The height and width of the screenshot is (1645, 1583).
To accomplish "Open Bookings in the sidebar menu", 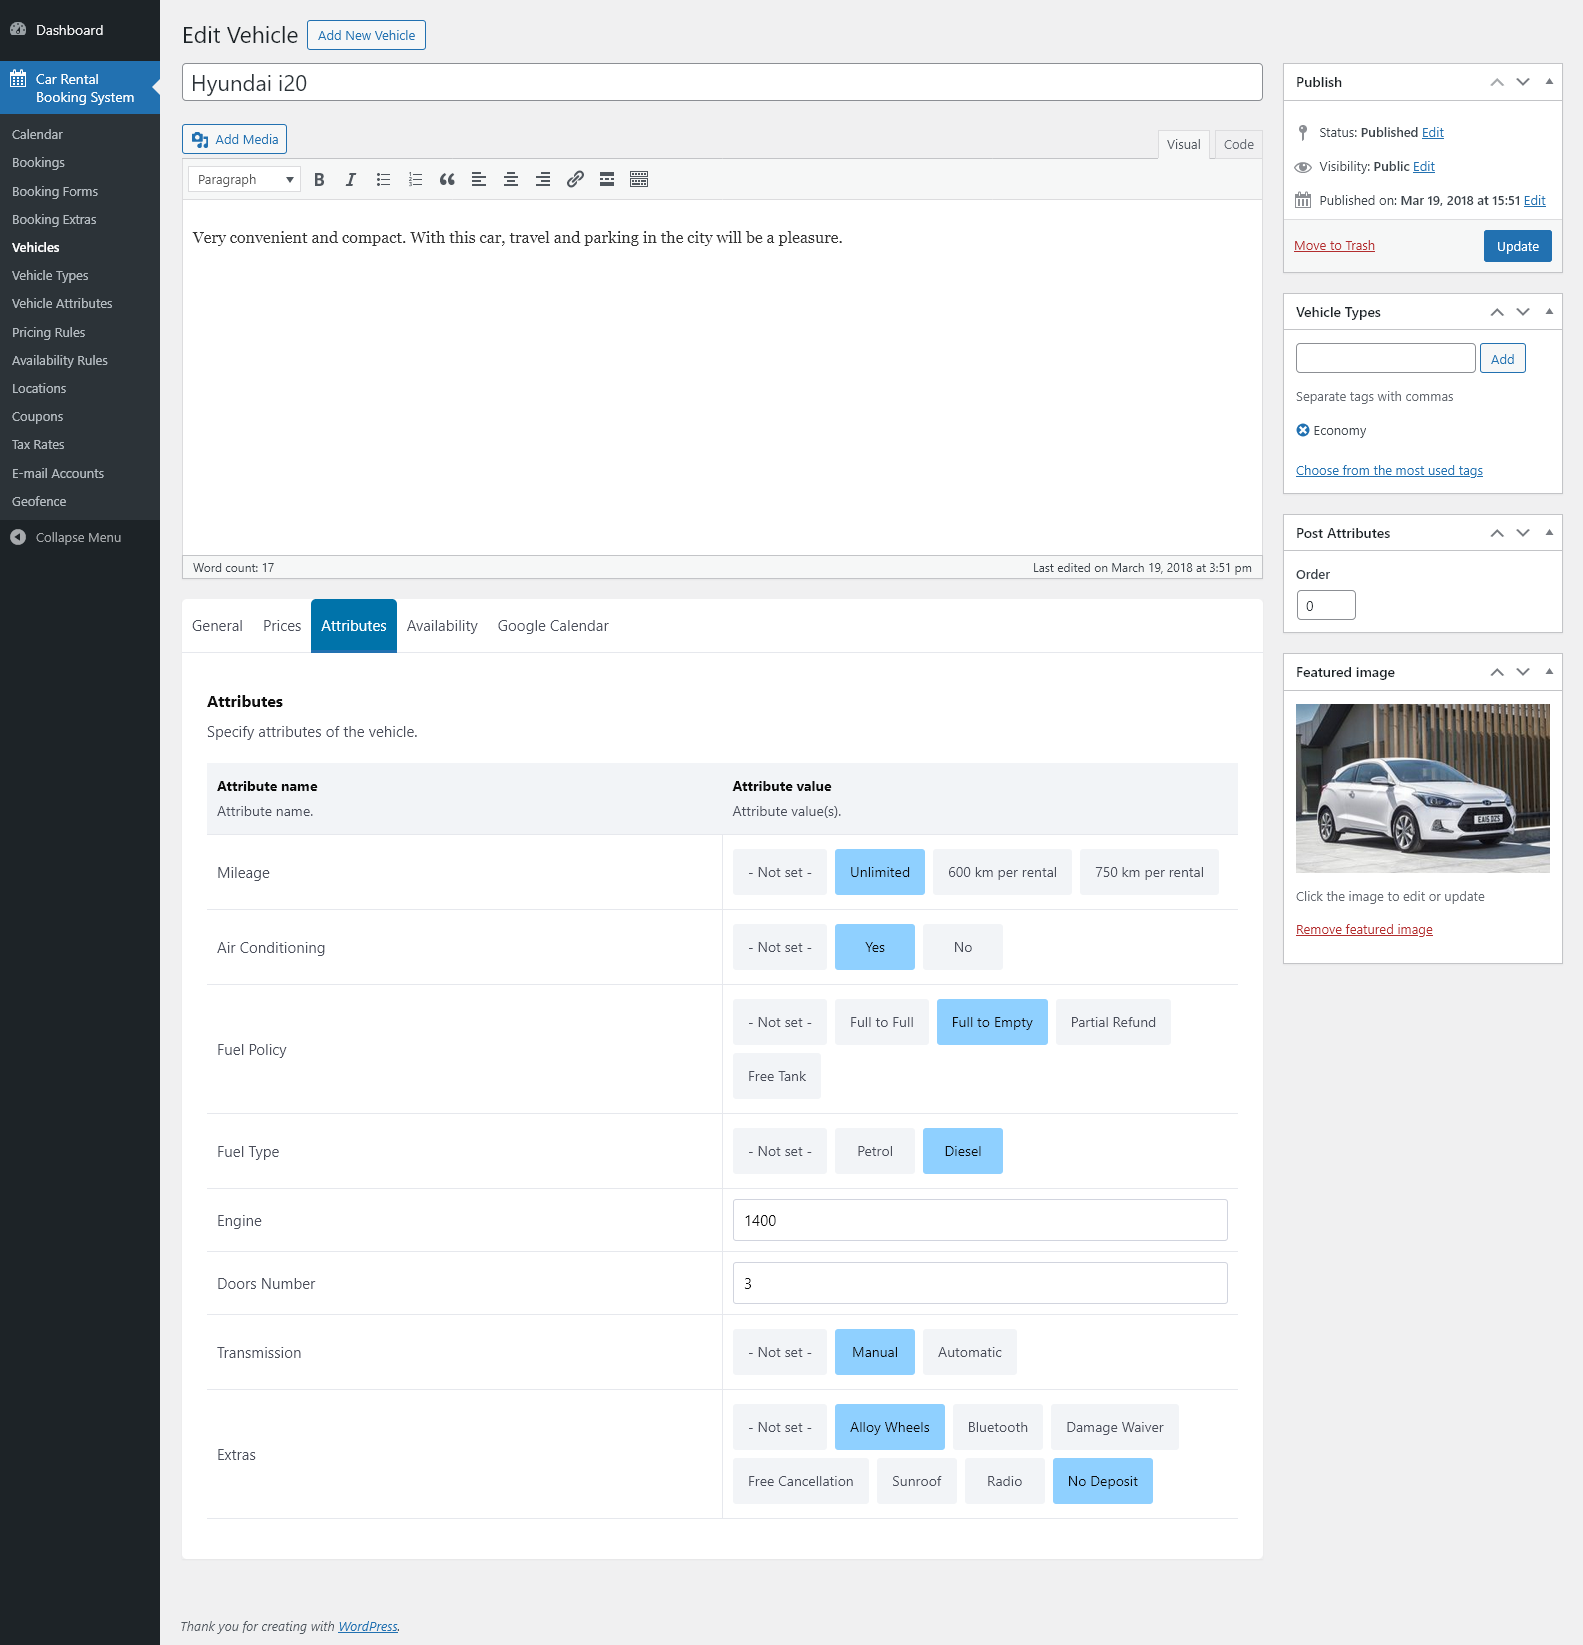I will click(x=38, y=163).
